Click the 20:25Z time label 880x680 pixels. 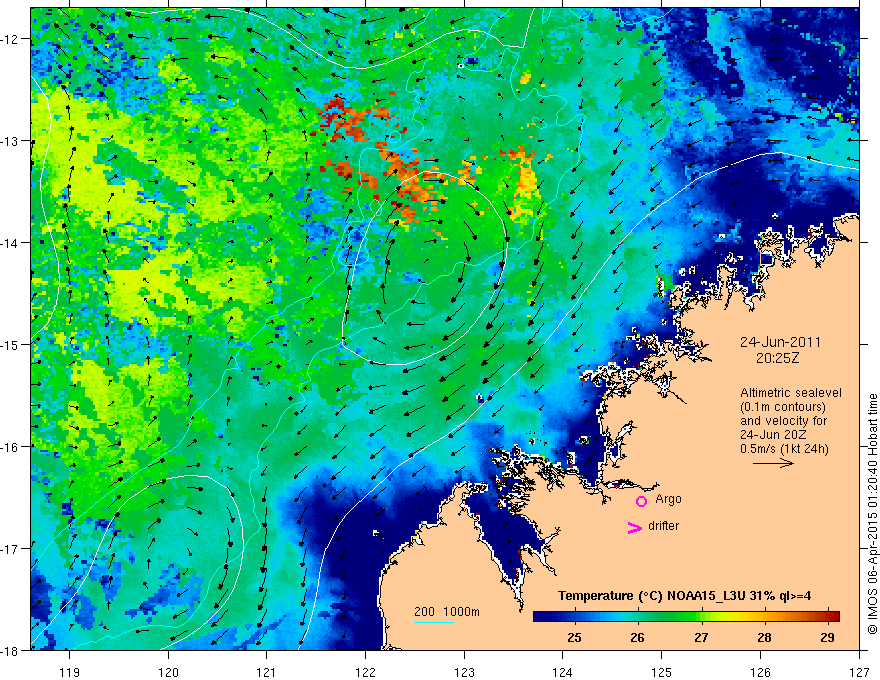(x=777, y=358)
